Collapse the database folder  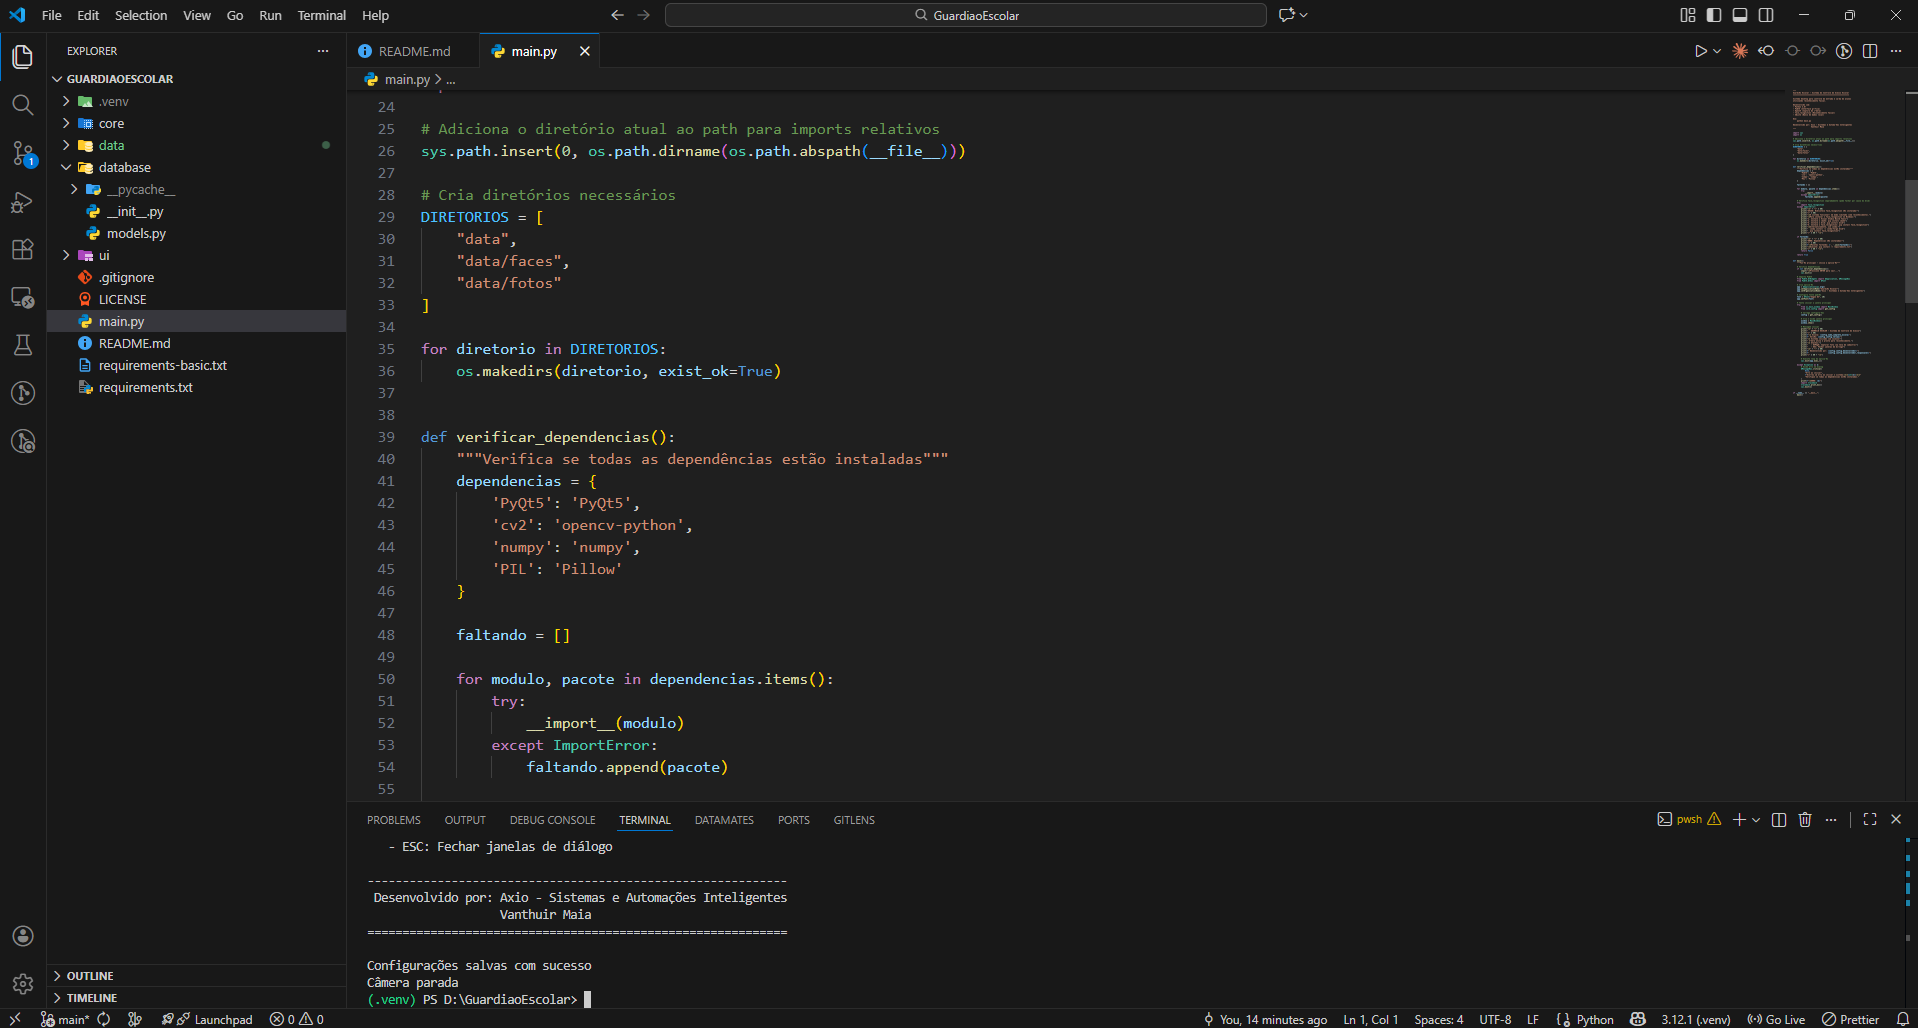tap(124, 168)
